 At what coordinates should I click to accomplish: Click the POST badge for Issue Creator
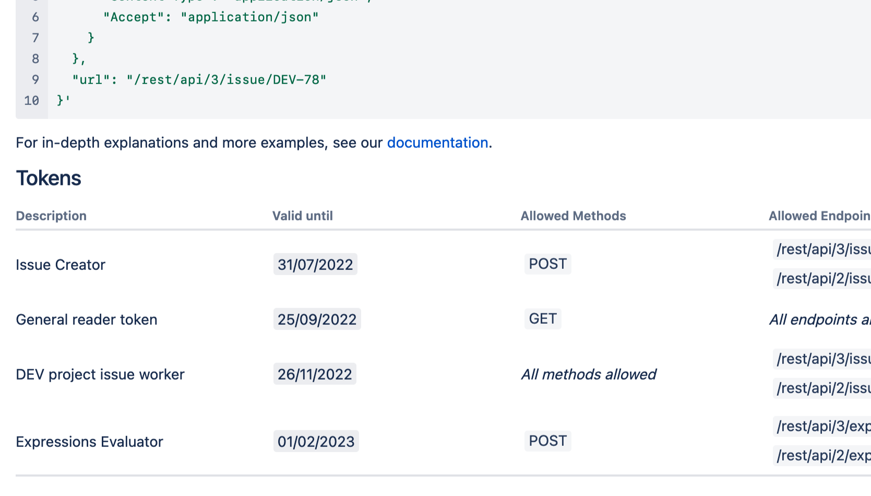point(548,264)
